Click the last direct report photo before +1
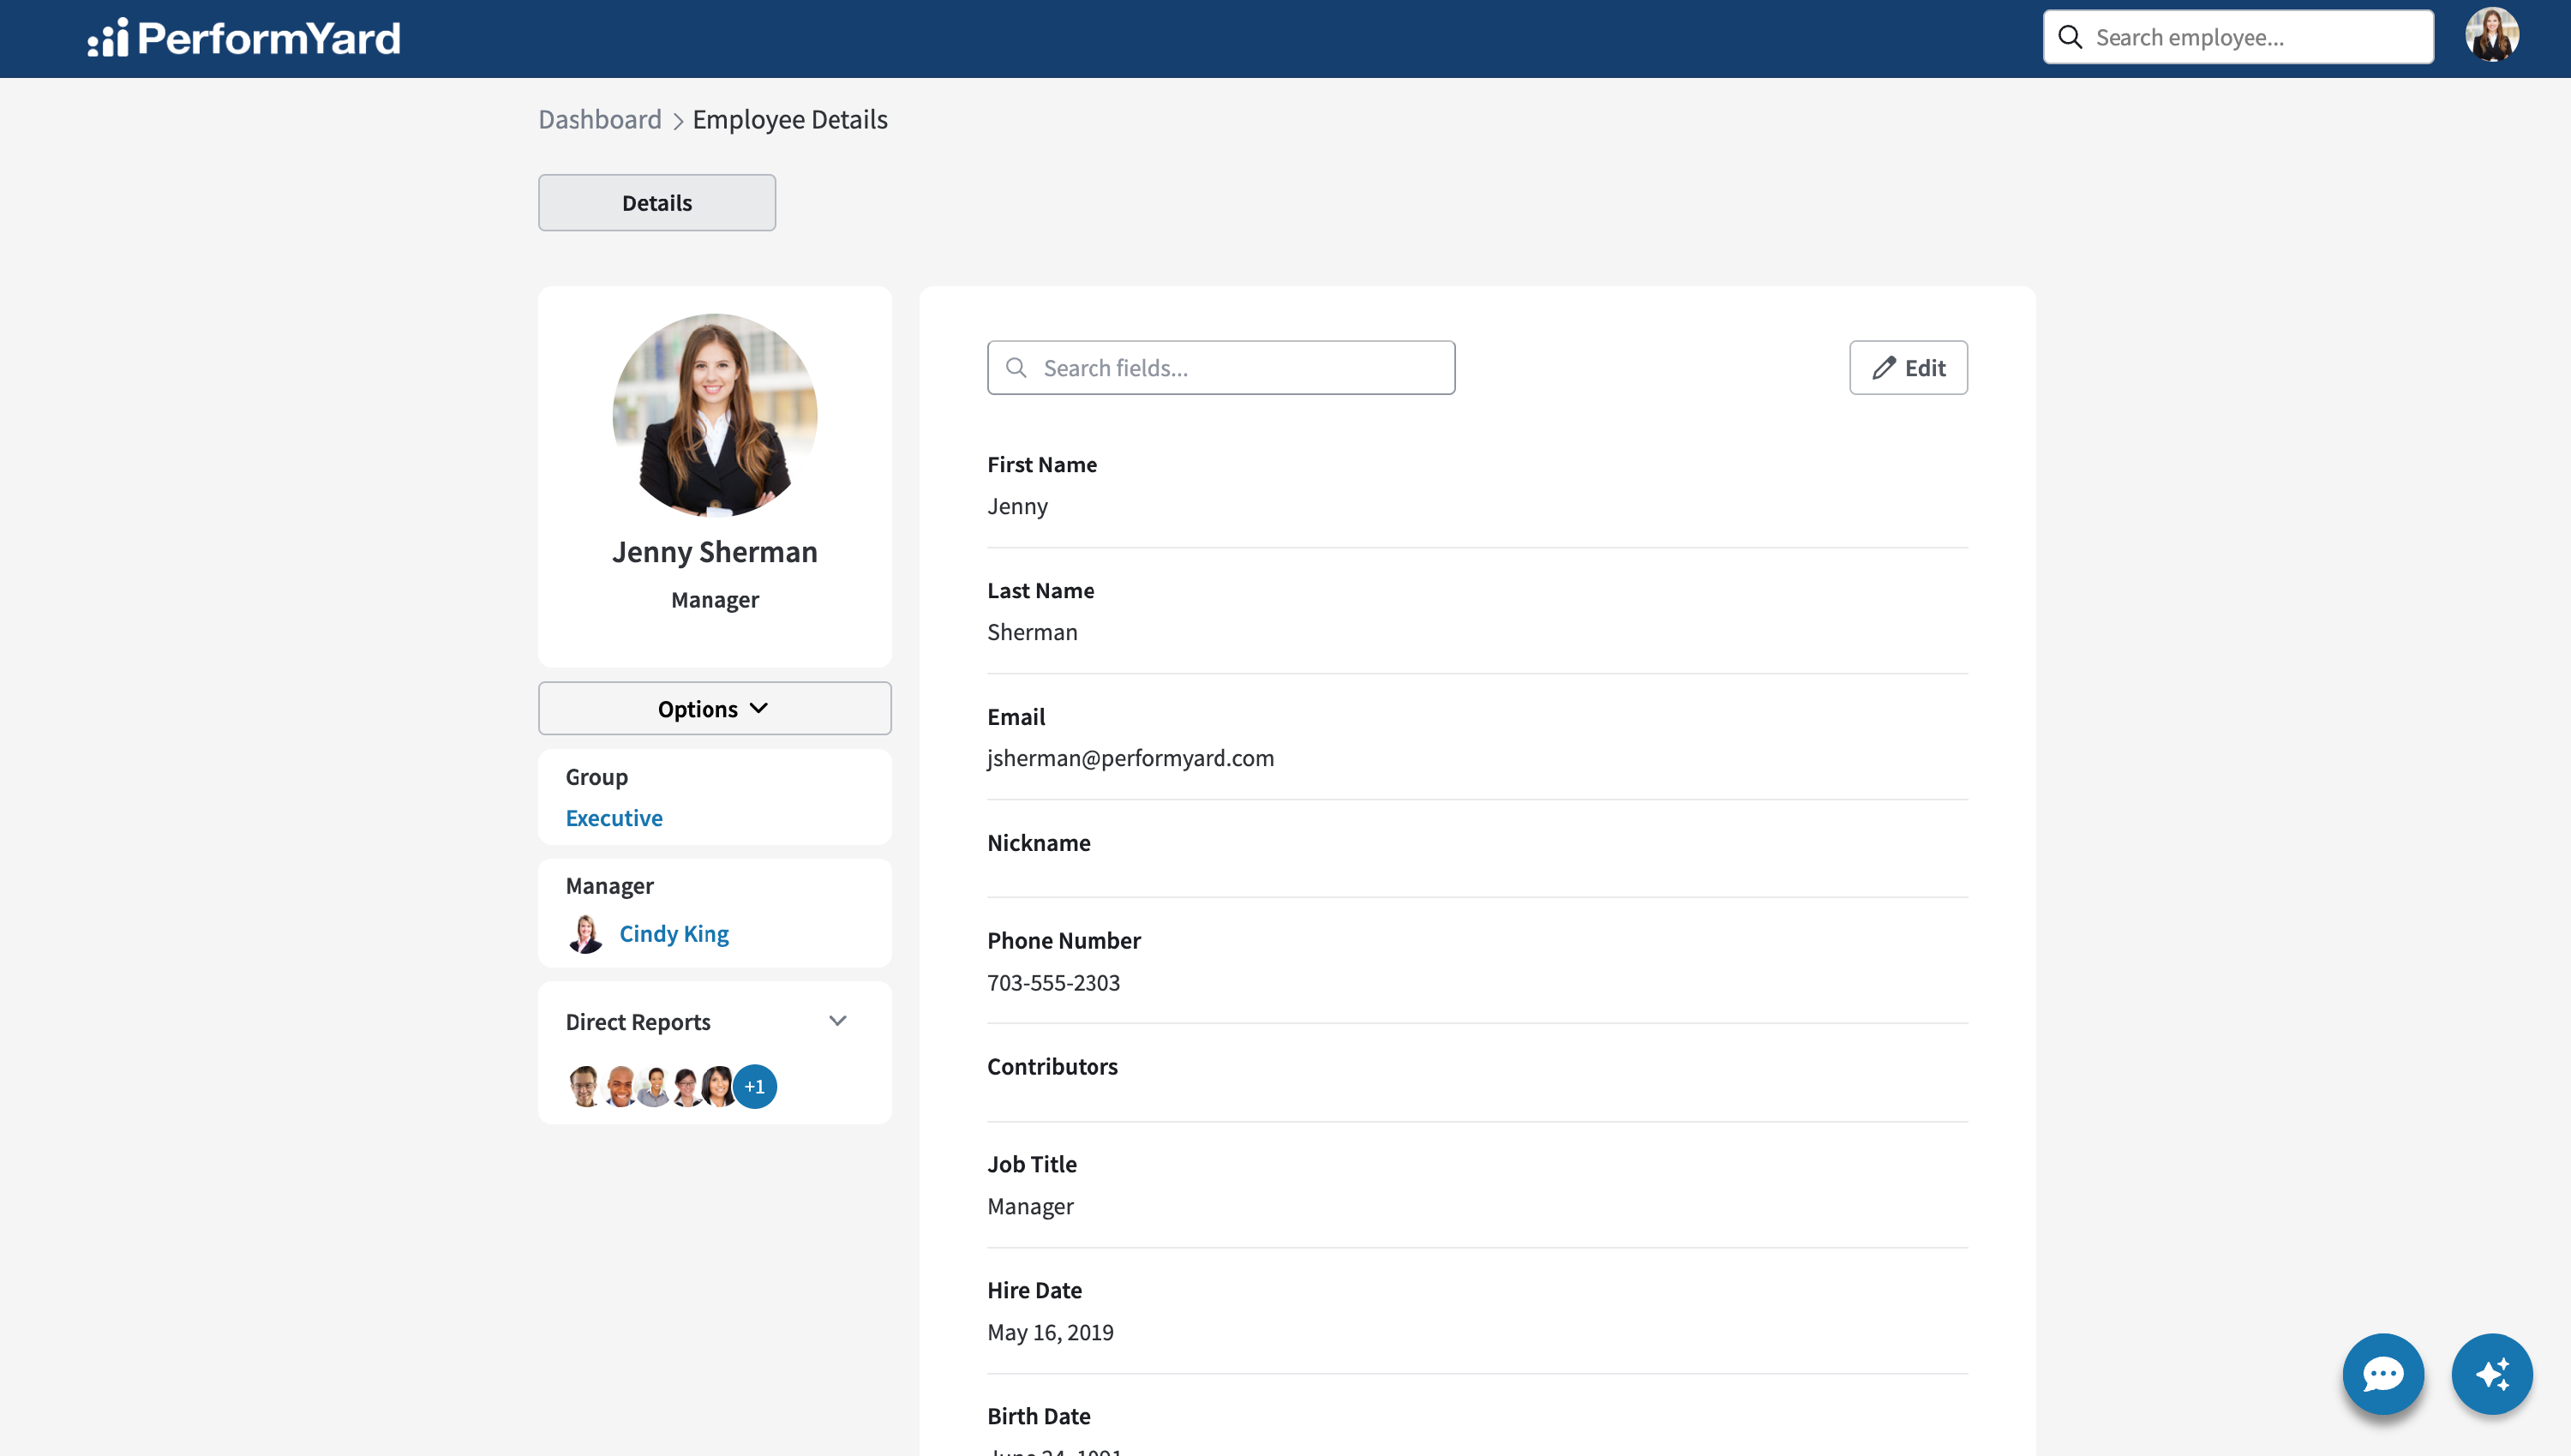Image resolution: width=2571 pixels, height=1456 pixels. click(718, 1086)
